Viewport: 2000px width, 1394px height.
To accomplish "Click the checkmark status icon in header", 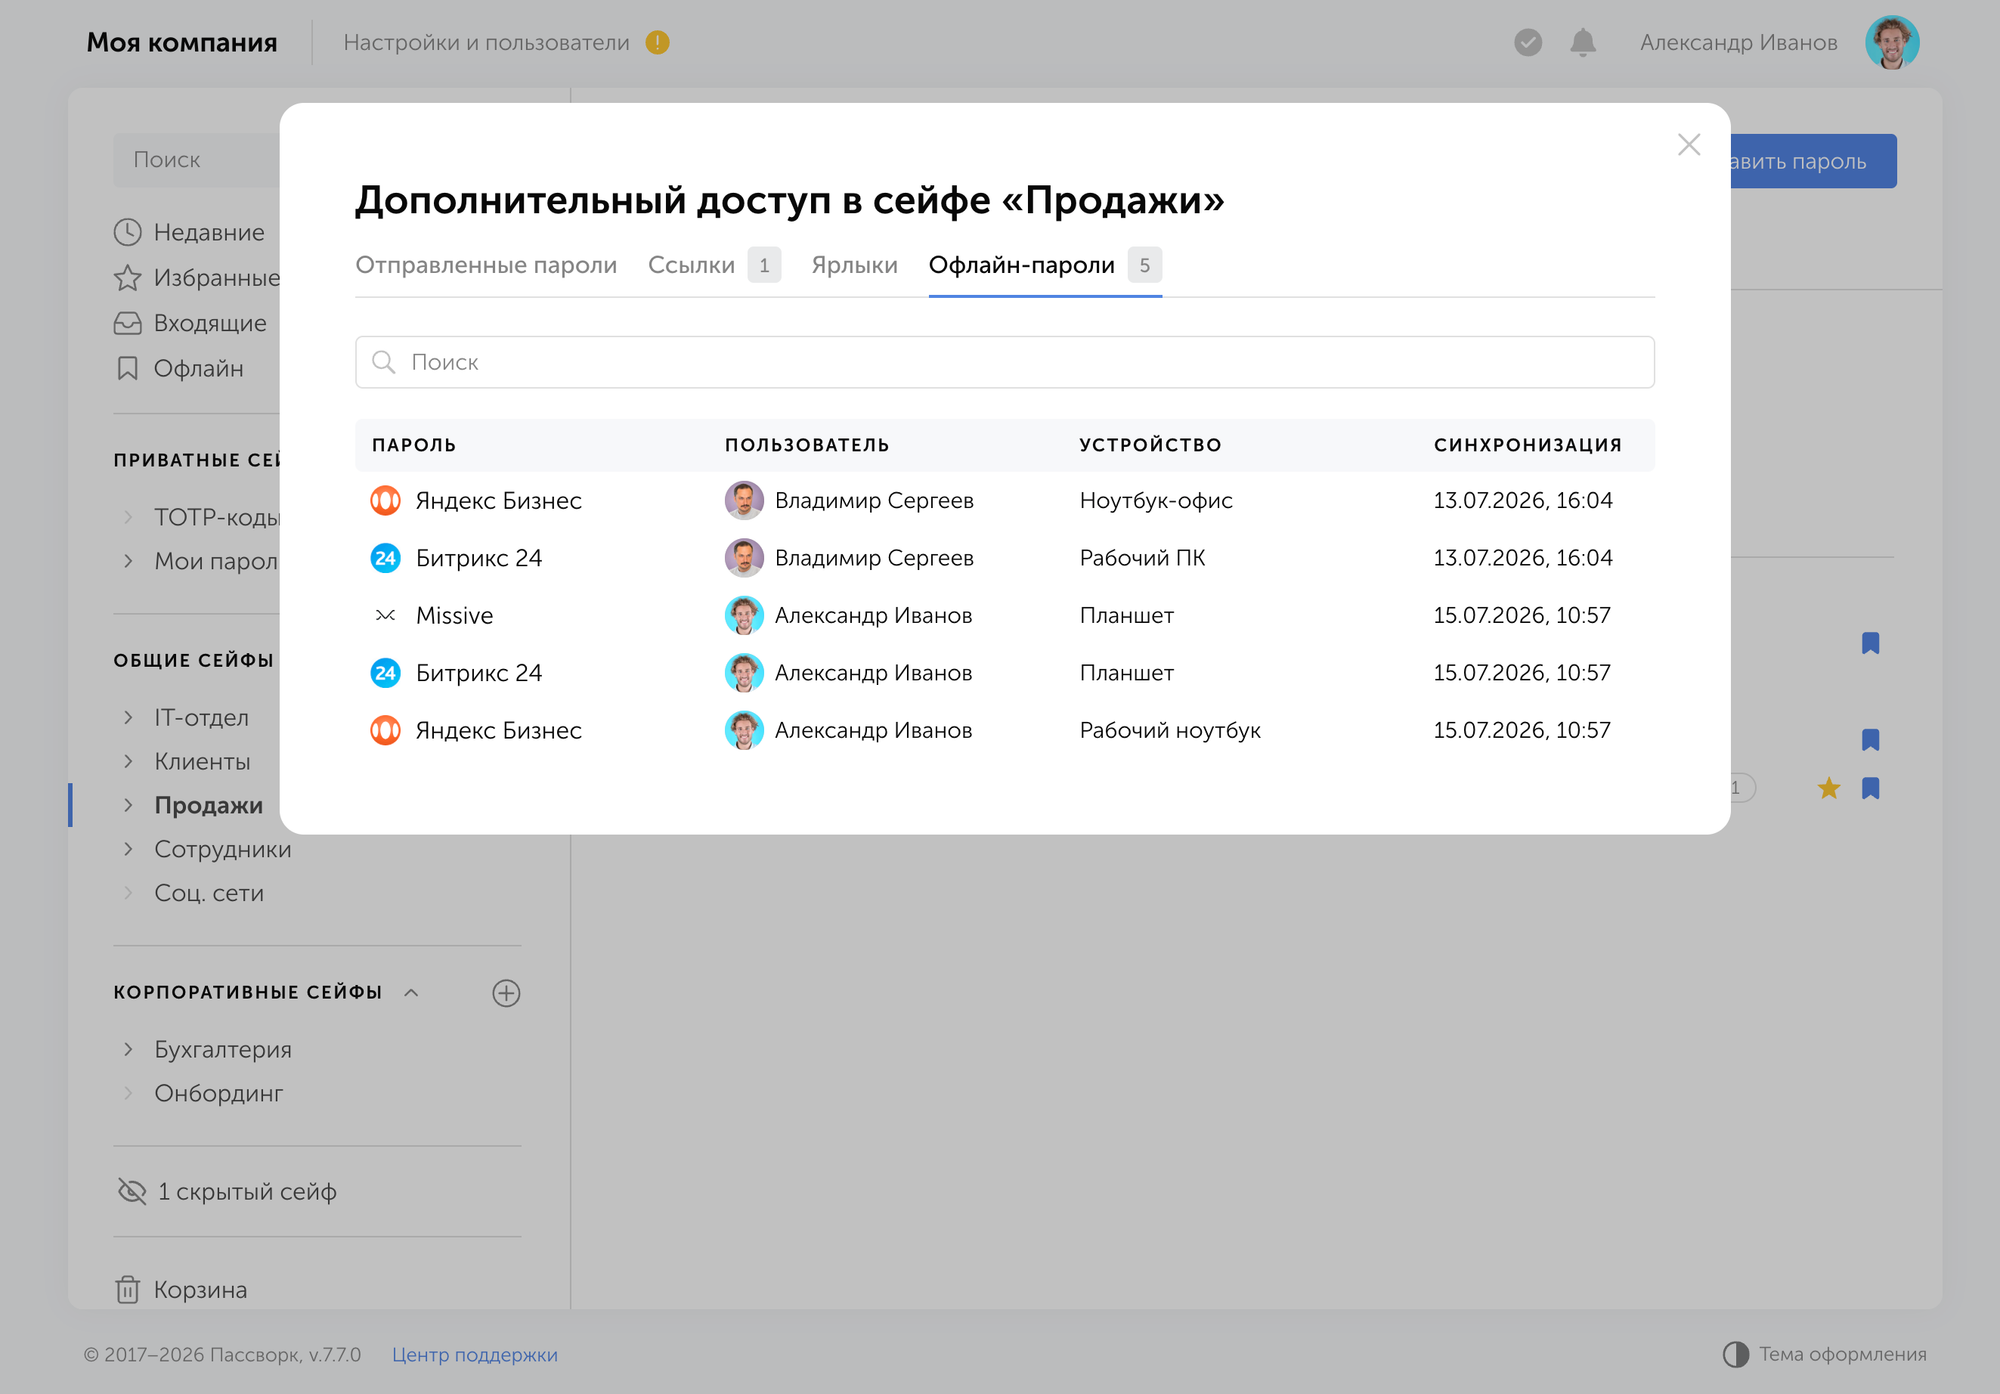I will 1528,42.
